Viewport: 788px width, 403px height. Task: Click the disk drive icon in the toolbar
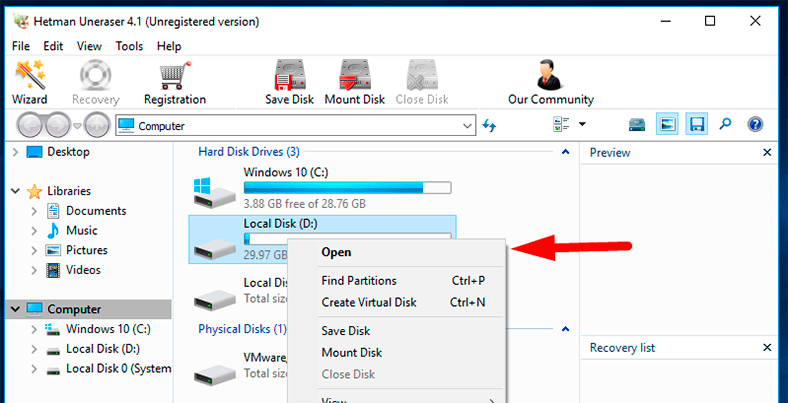[x=637, y=125]
